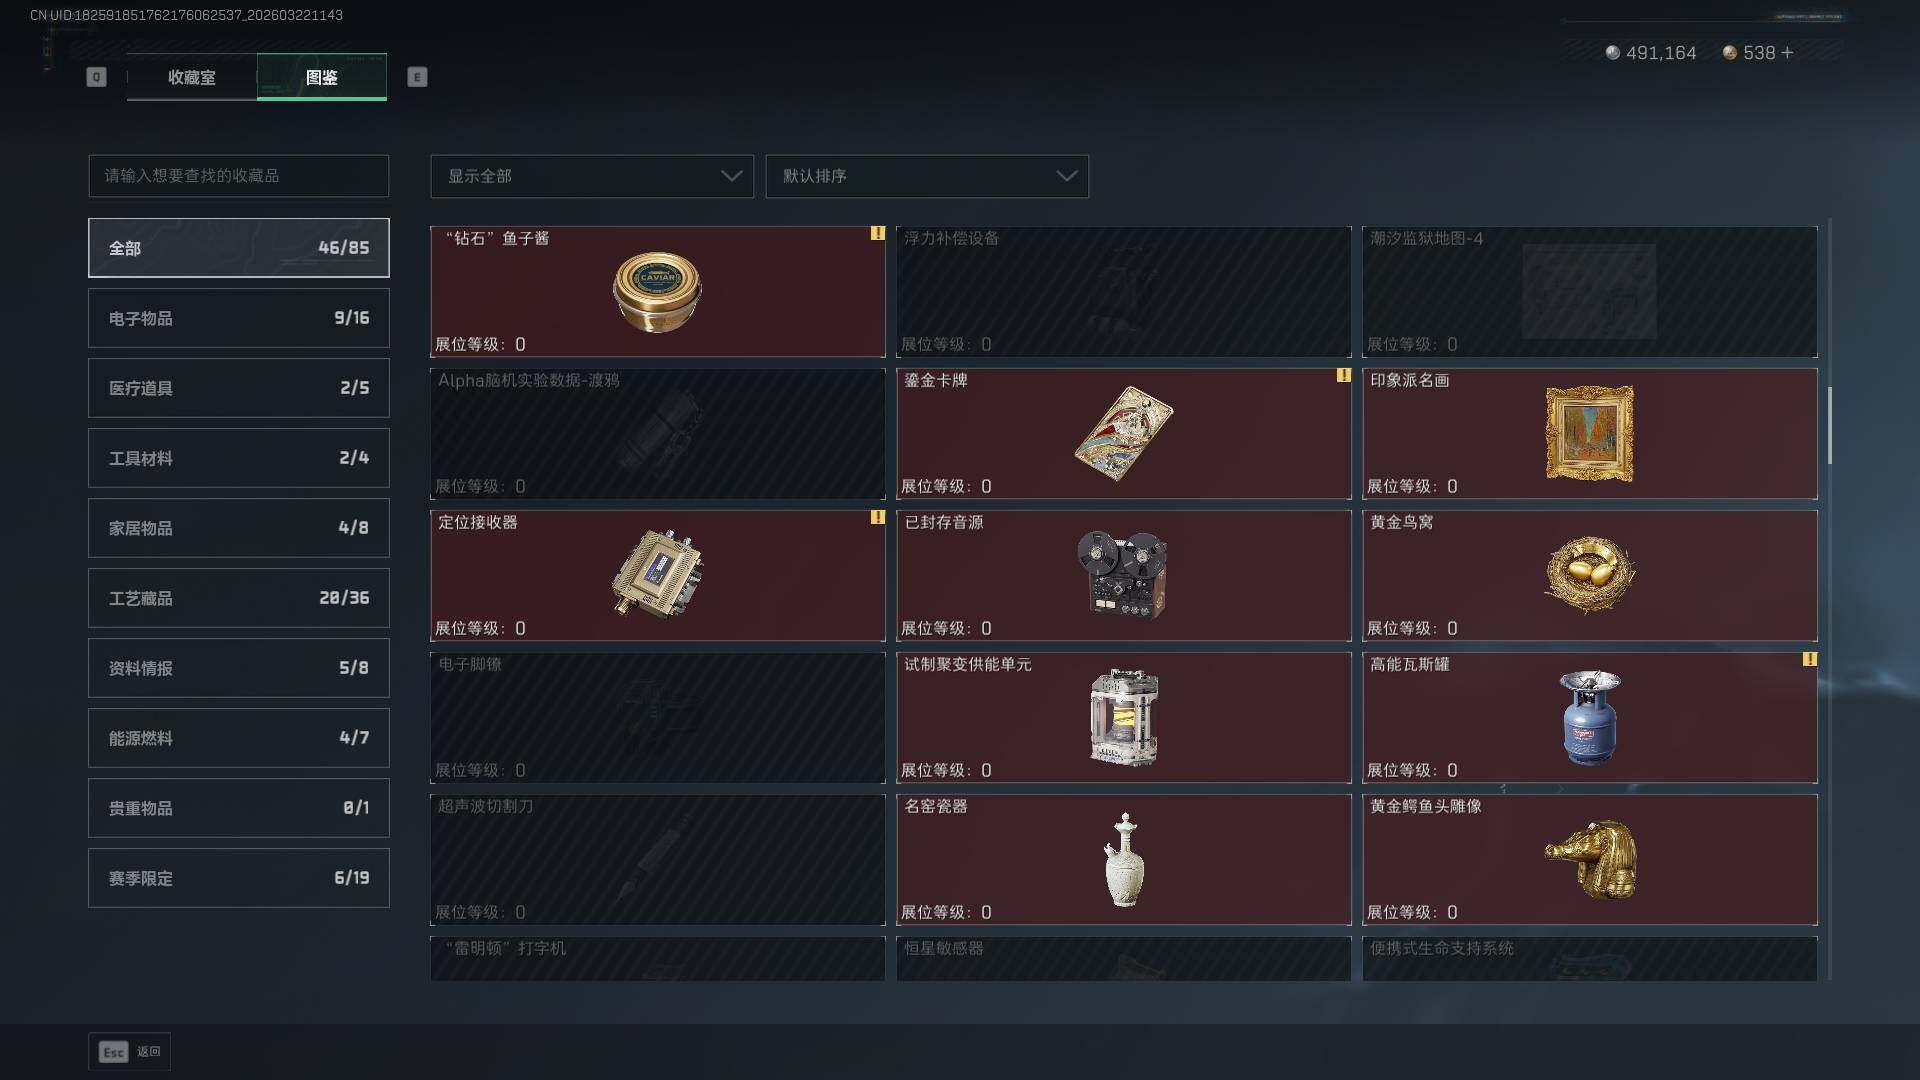Click the collection list vertical scrollbar
This screenshot has height=1080, width=1920.
click(x=1830, y=425)
